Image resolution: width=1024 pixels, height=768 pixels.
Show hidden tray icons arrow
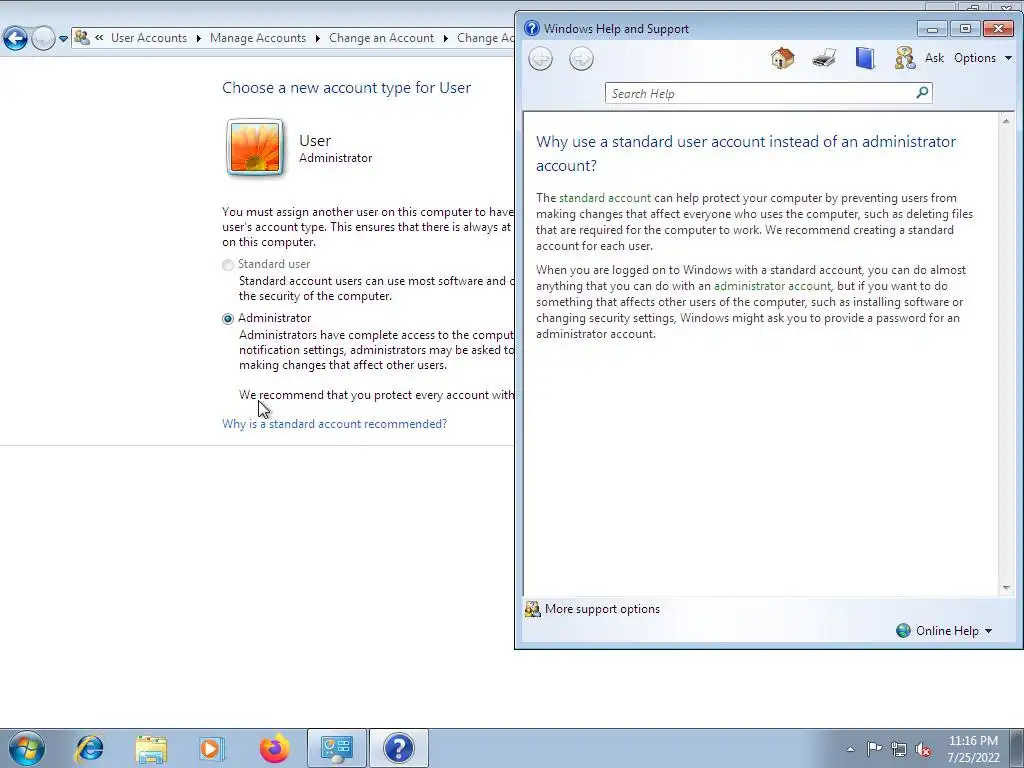[850, 749]
